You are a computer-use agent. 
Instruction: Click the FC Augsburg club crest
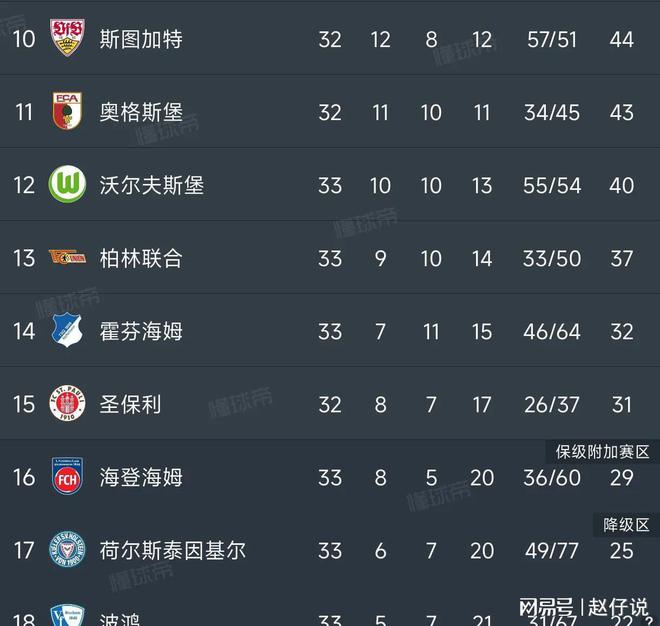(67, 111)
